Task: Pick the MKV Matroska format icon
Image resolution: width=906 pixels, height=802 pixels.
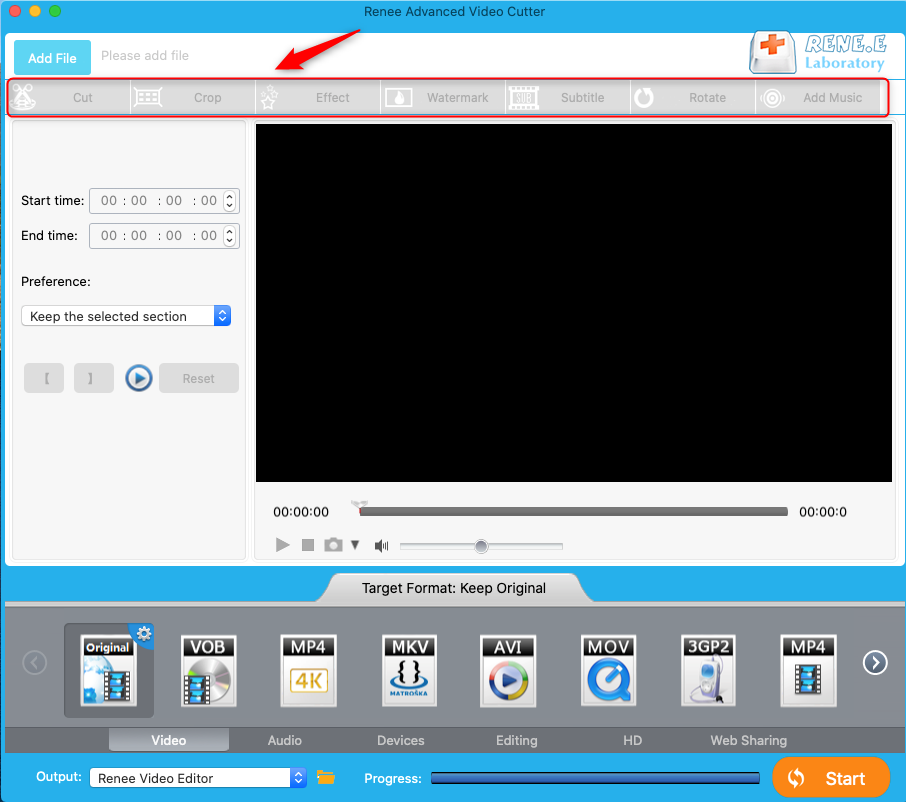Action: point(409,670)
